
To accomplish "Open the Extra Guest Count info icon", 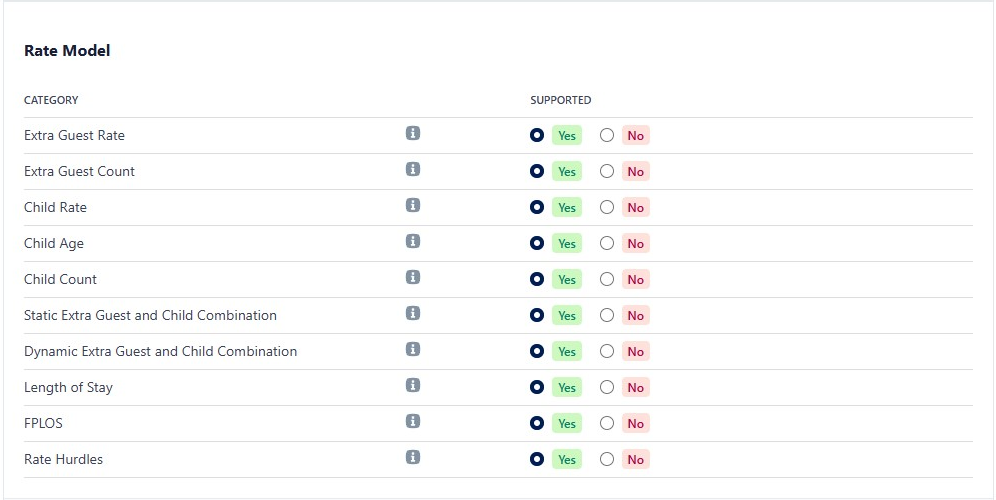I will [x=413, y=170].
